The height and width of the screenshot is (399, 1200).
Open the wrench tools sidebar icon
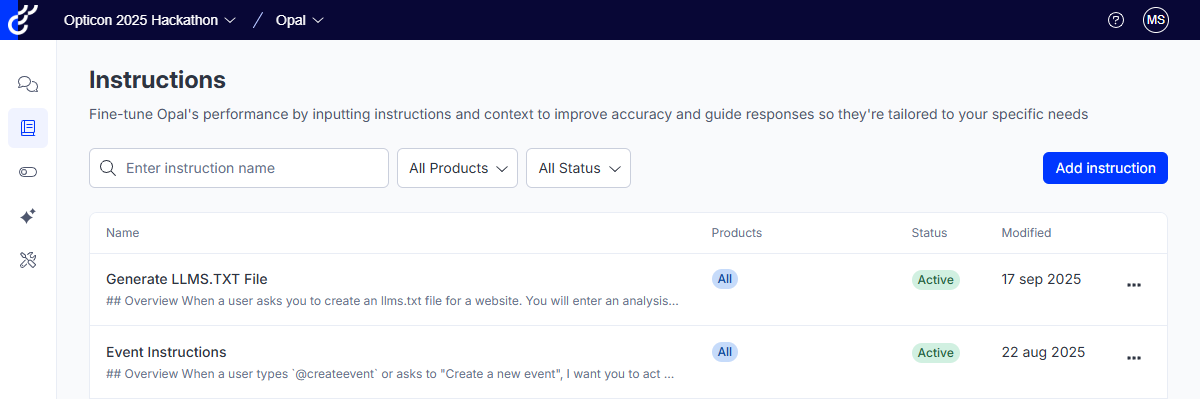point(28,260)
